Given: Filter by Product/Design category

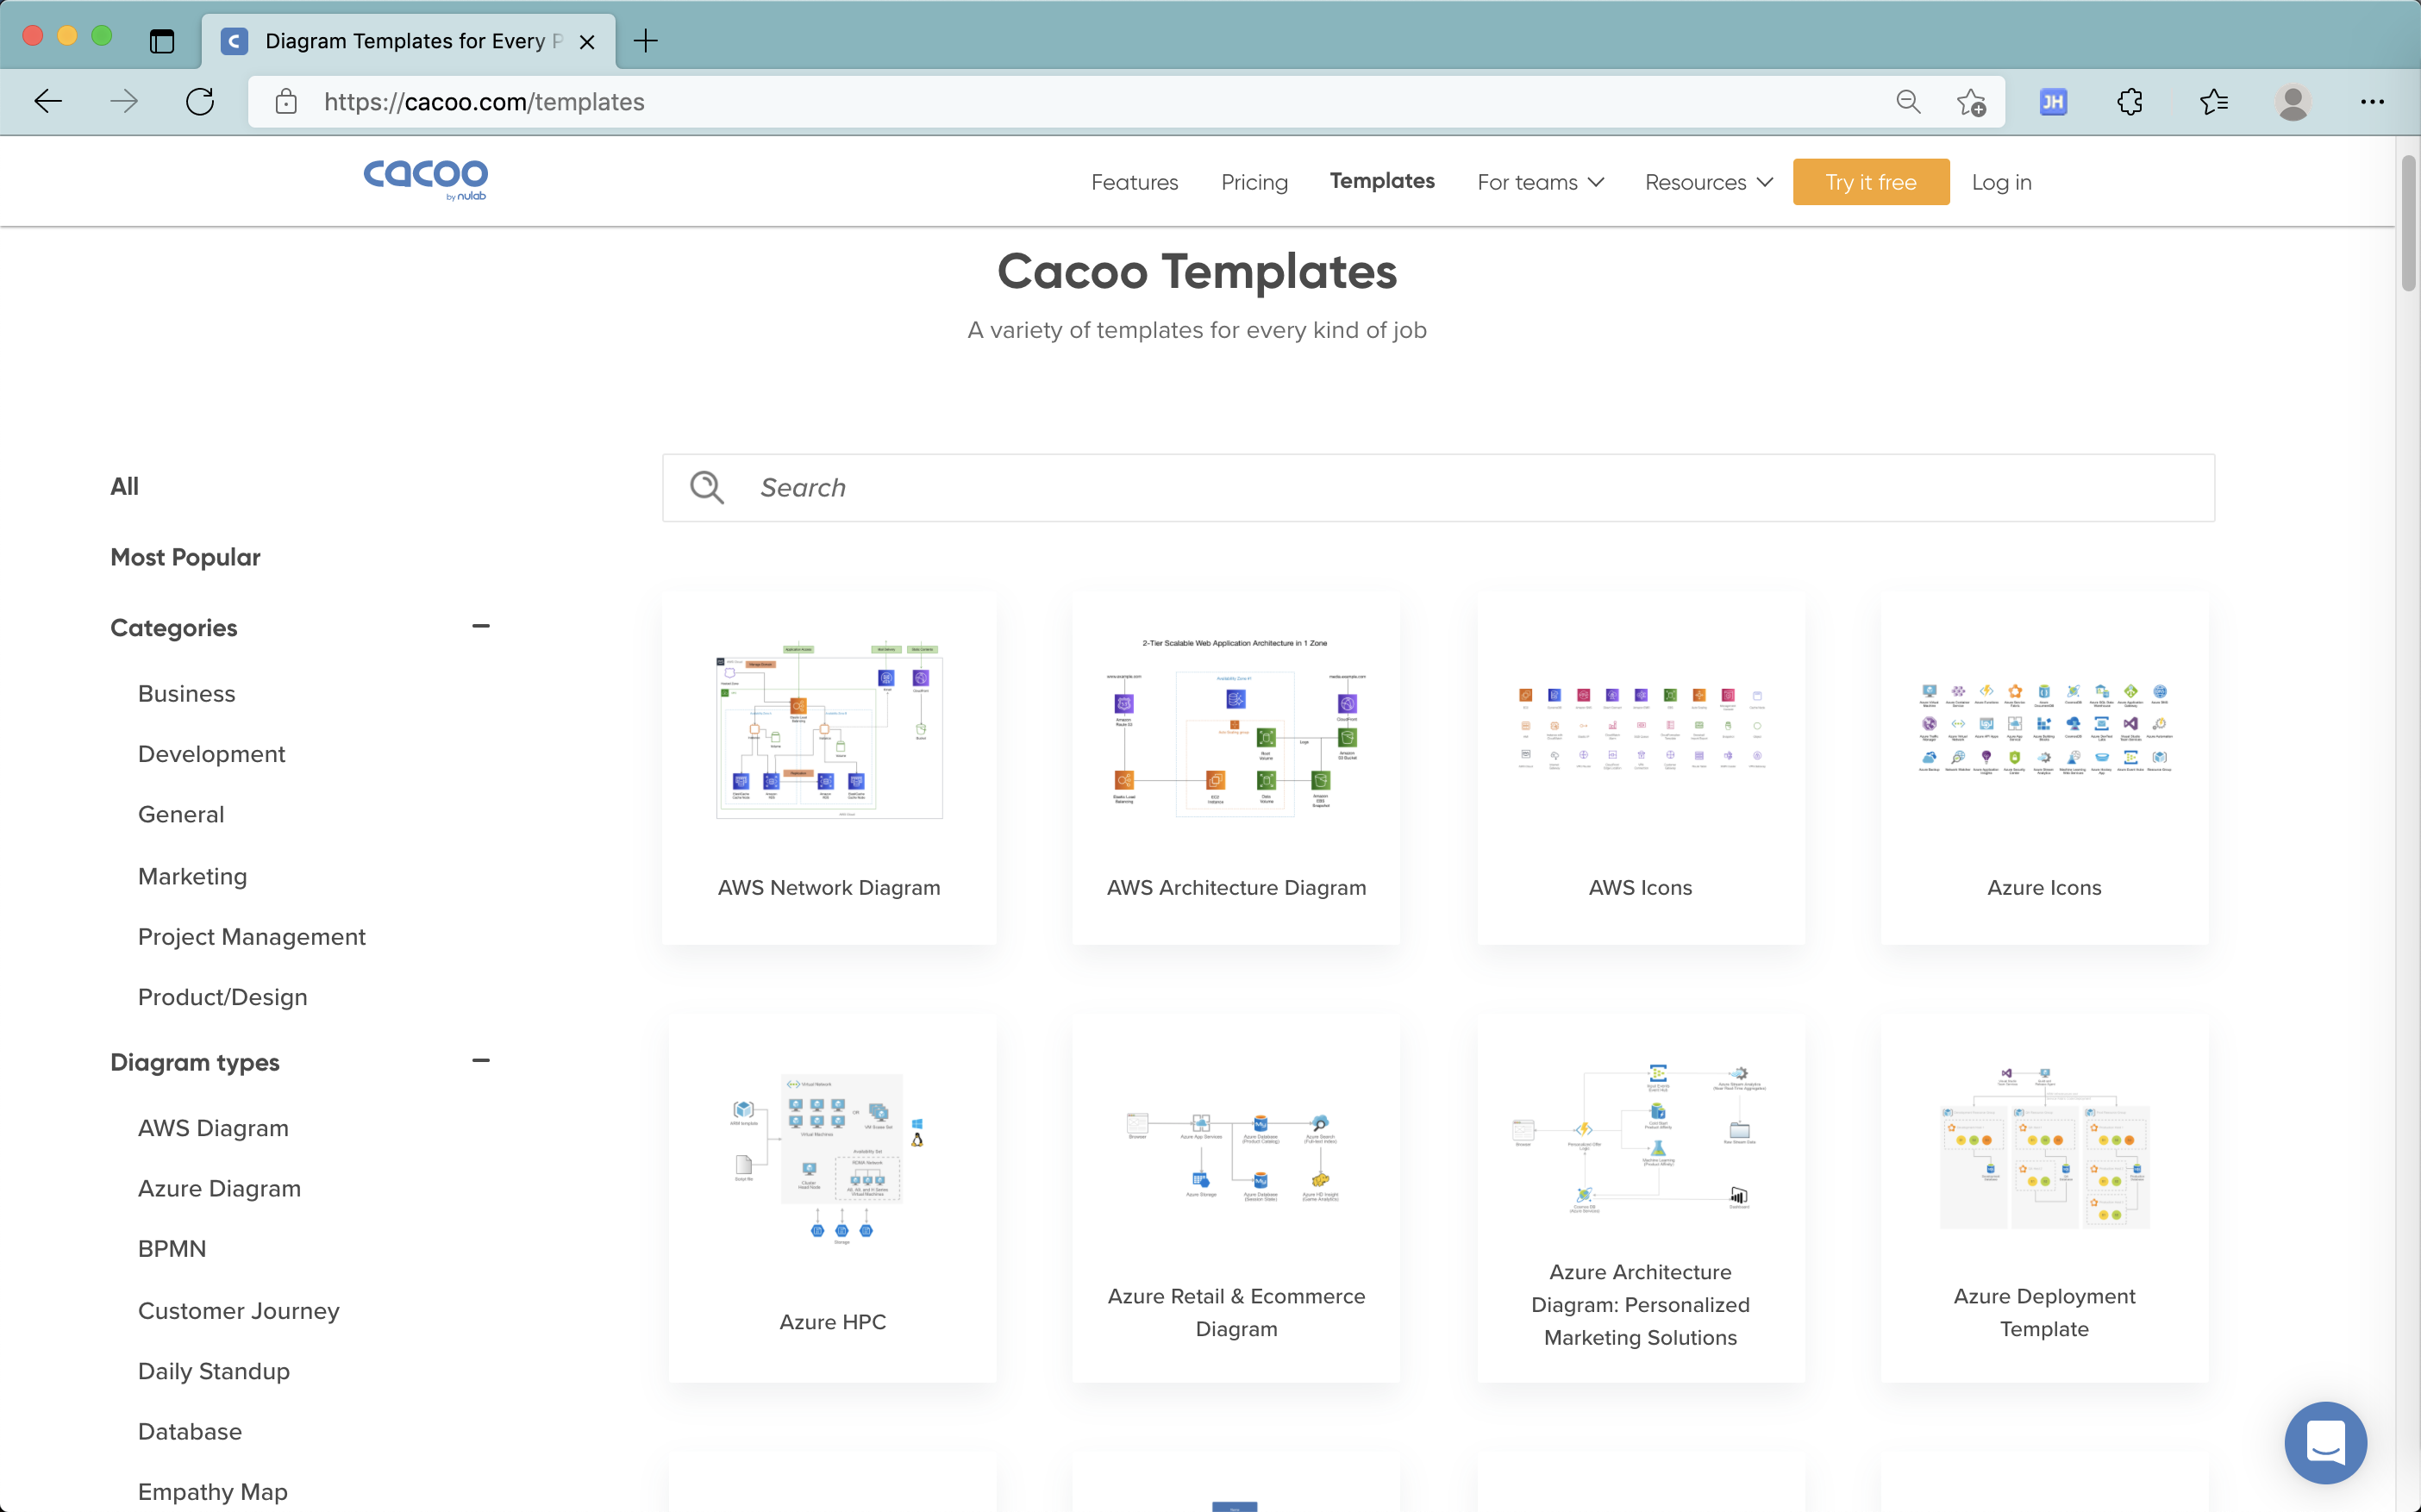Looking at the screenshot, I should click(x=222, y=997).
